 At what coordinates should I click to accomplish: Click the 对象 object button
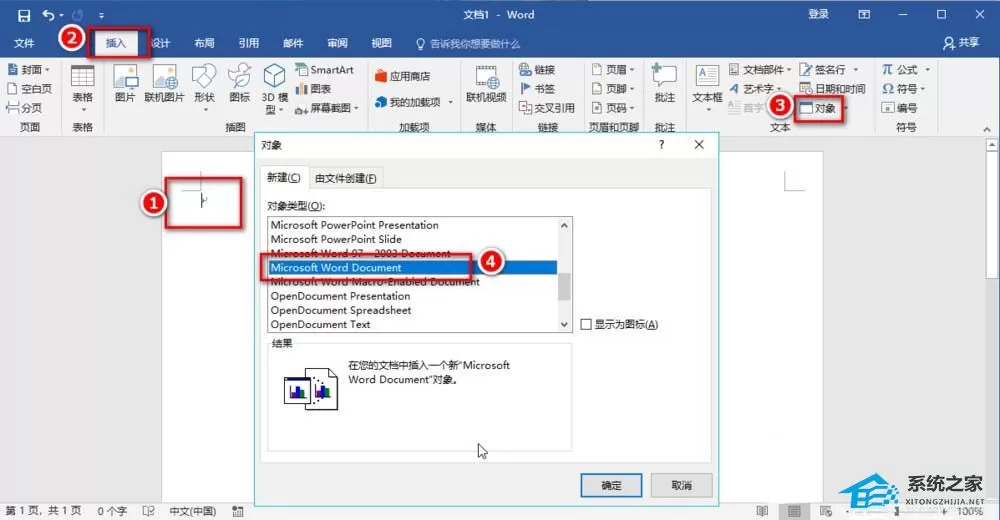818,108
